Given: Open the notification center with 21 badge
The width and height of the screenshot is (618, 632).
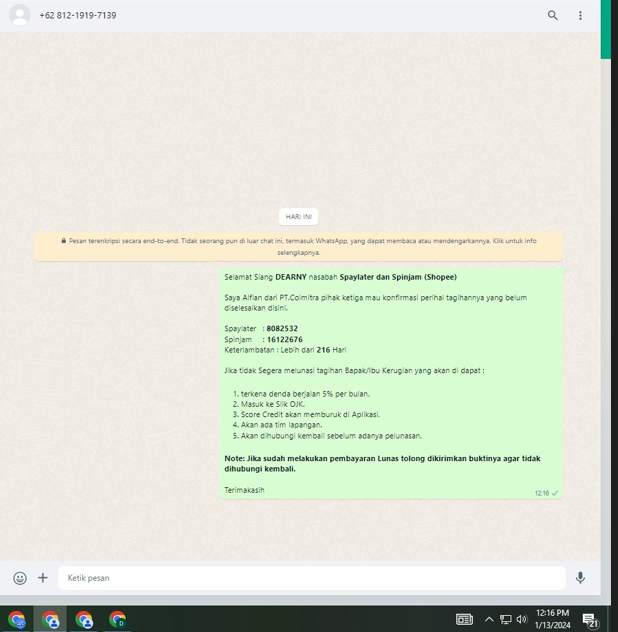Looking at the screenshot, I should (x=591, y=620).
